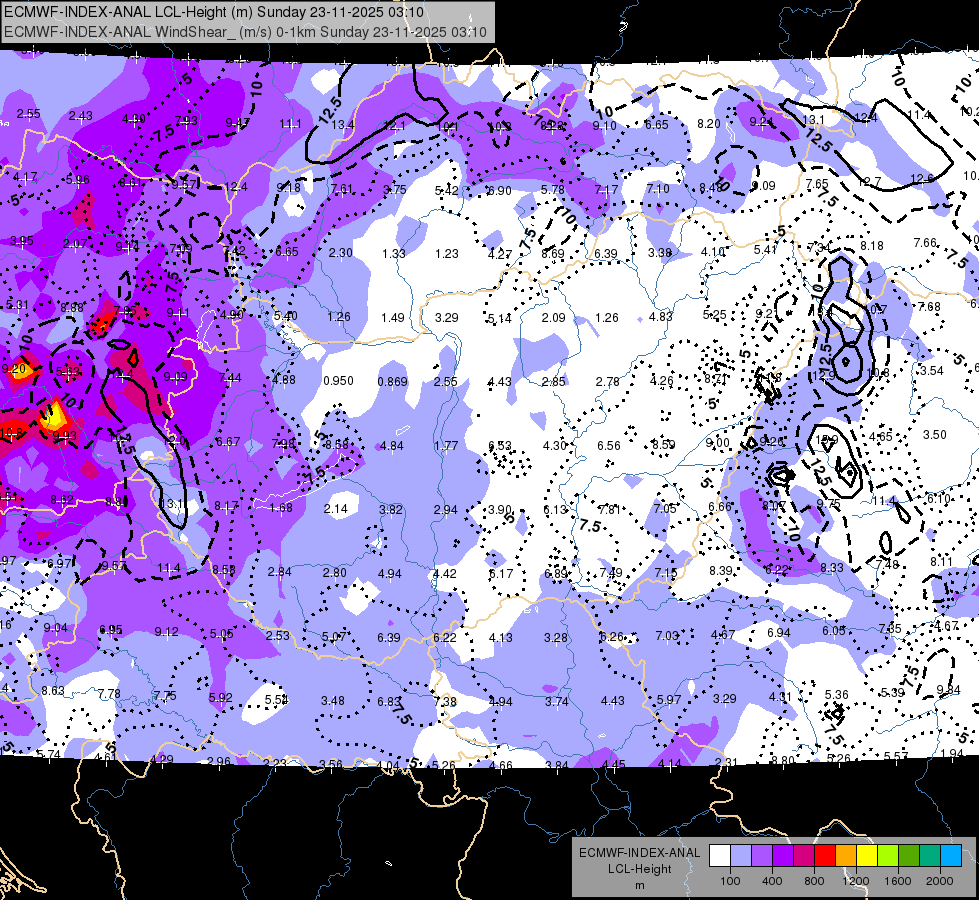
Task: Click the map value '2.09'
Action: coord(553,318)
